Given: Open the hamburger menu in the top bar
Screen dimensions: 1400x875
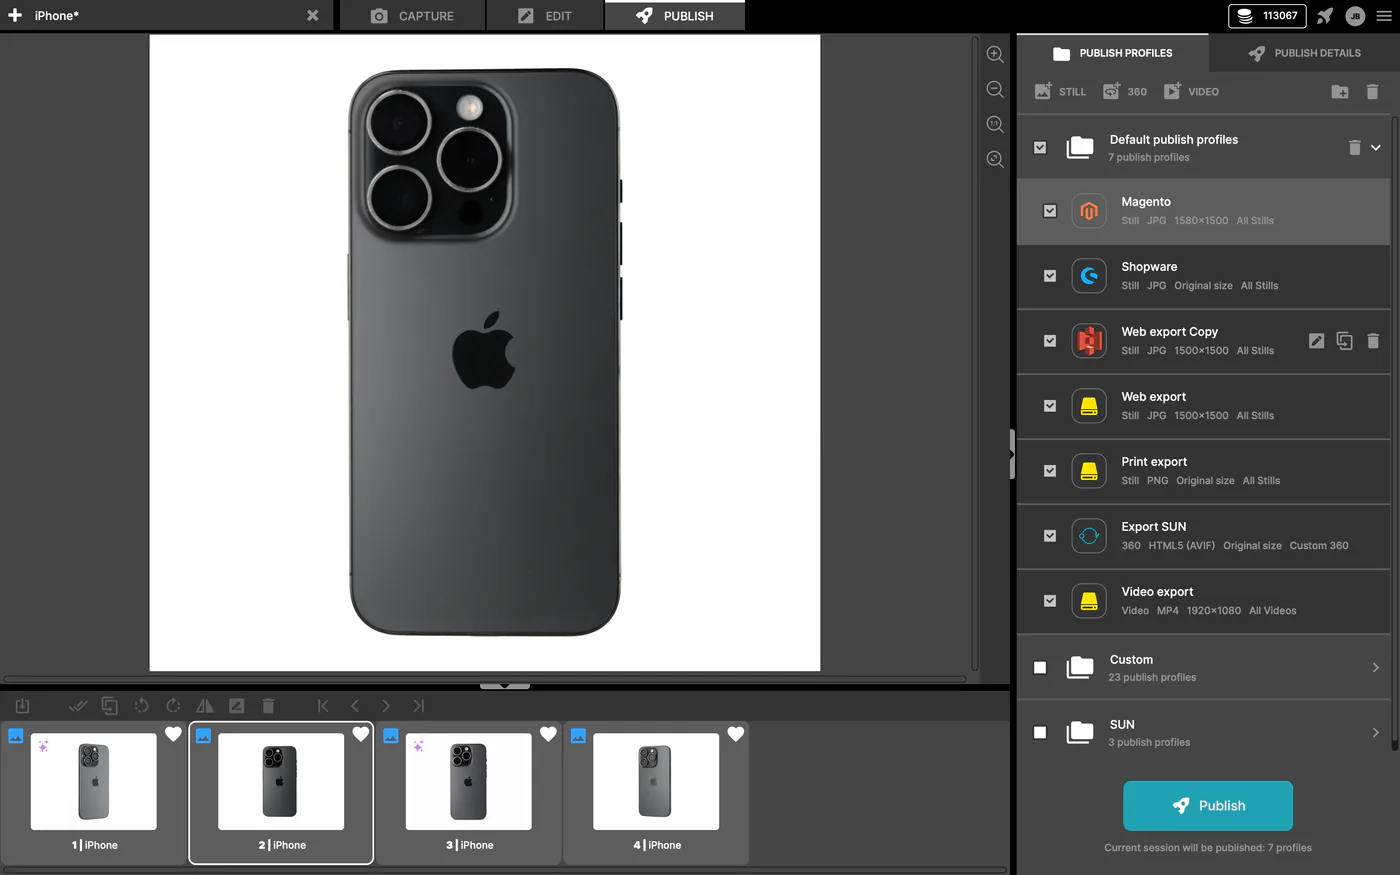Looking at the screenshot, I should pos(1384,16).
